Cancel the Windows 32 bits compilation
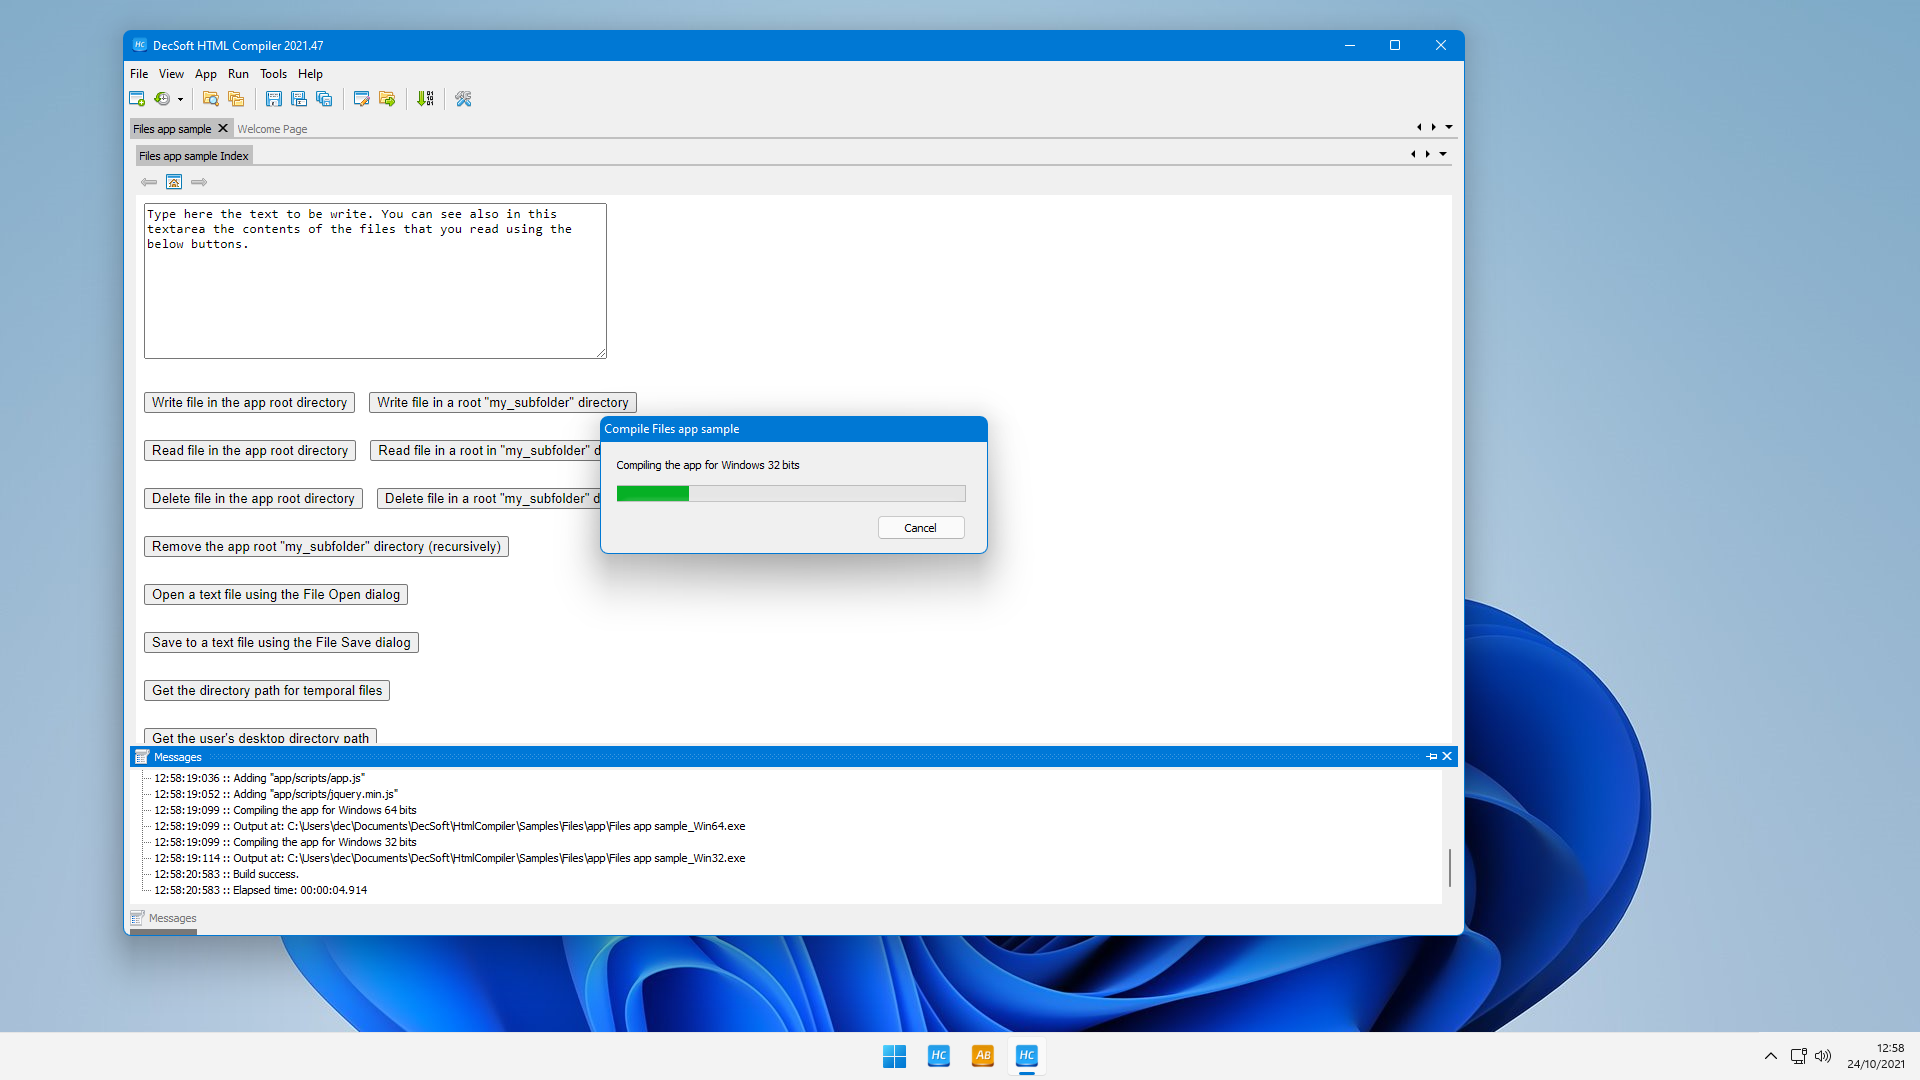This screenshot has width=1920, height=1080. click(920, 527)
